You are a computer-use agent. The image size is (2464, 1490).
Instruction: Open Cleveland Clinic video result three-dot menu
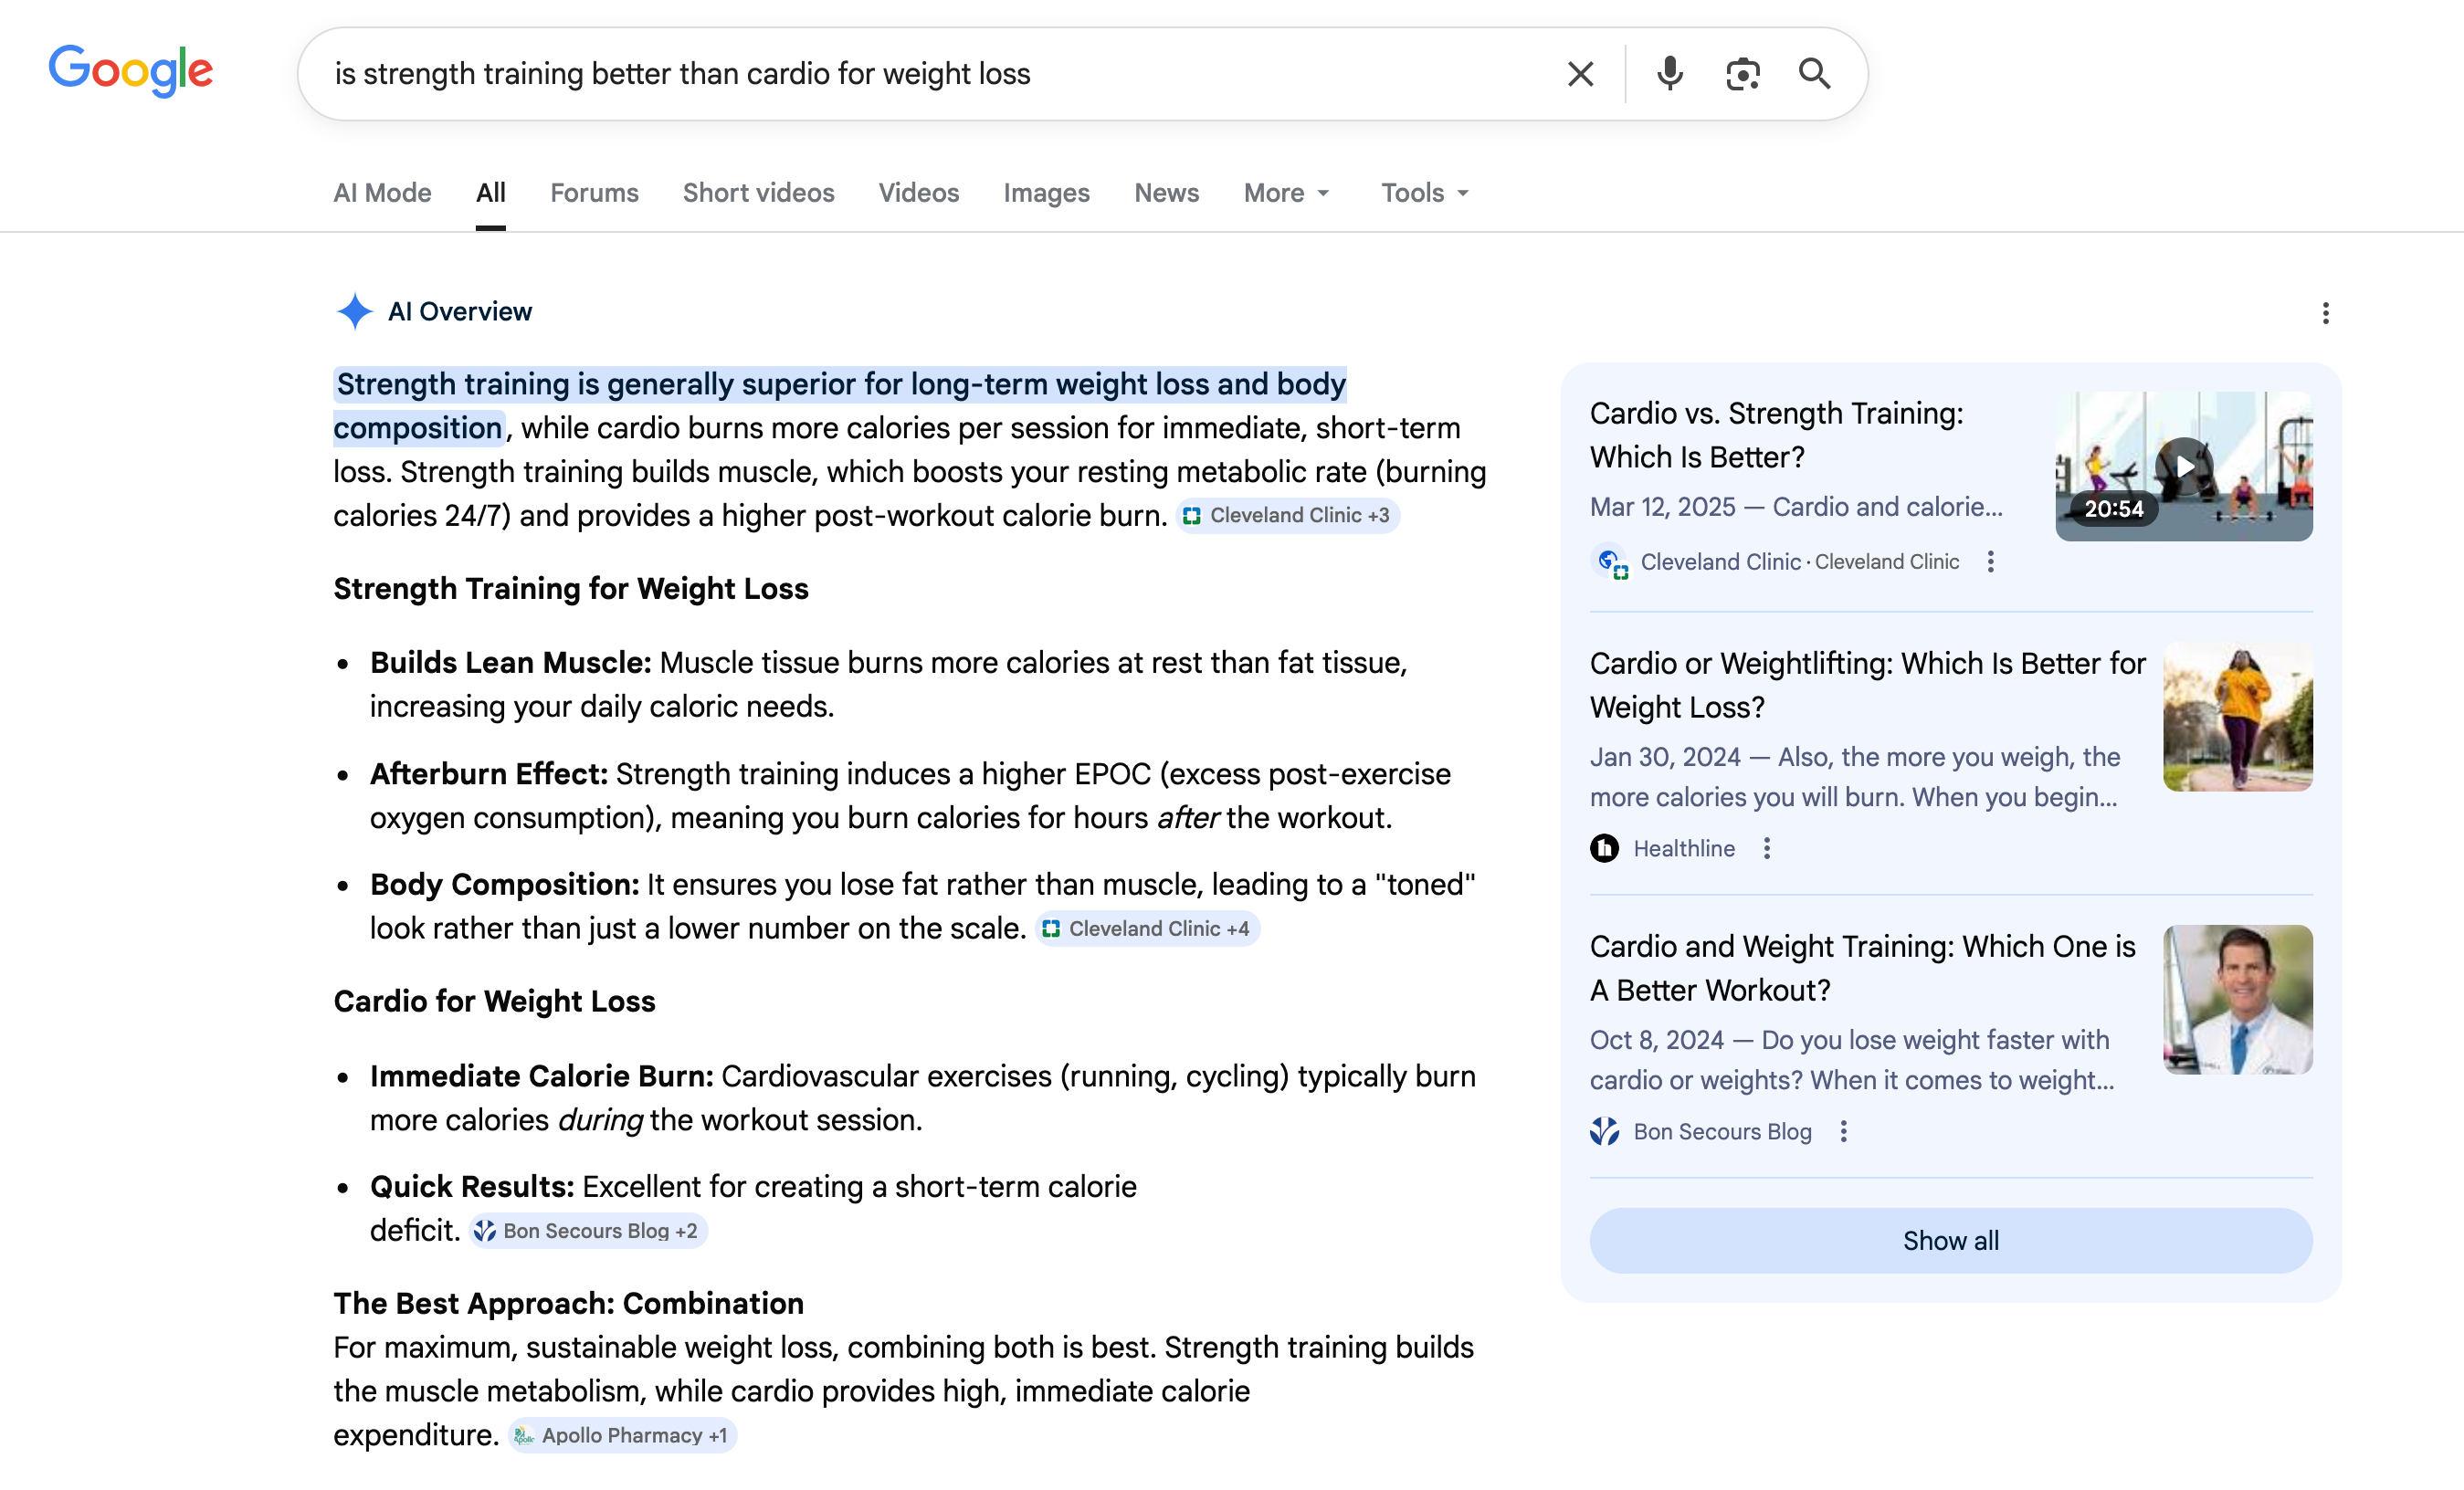pyautogui.click(x=1990, y=562)
